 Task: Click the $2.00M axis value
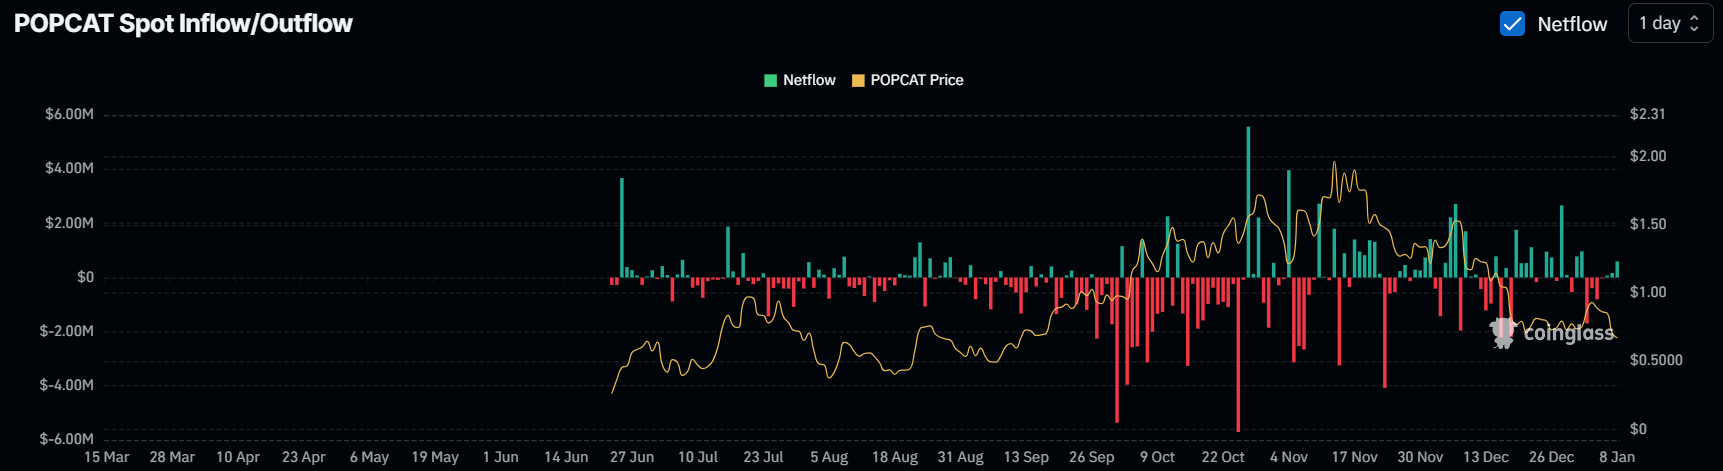tap(69, 223)
